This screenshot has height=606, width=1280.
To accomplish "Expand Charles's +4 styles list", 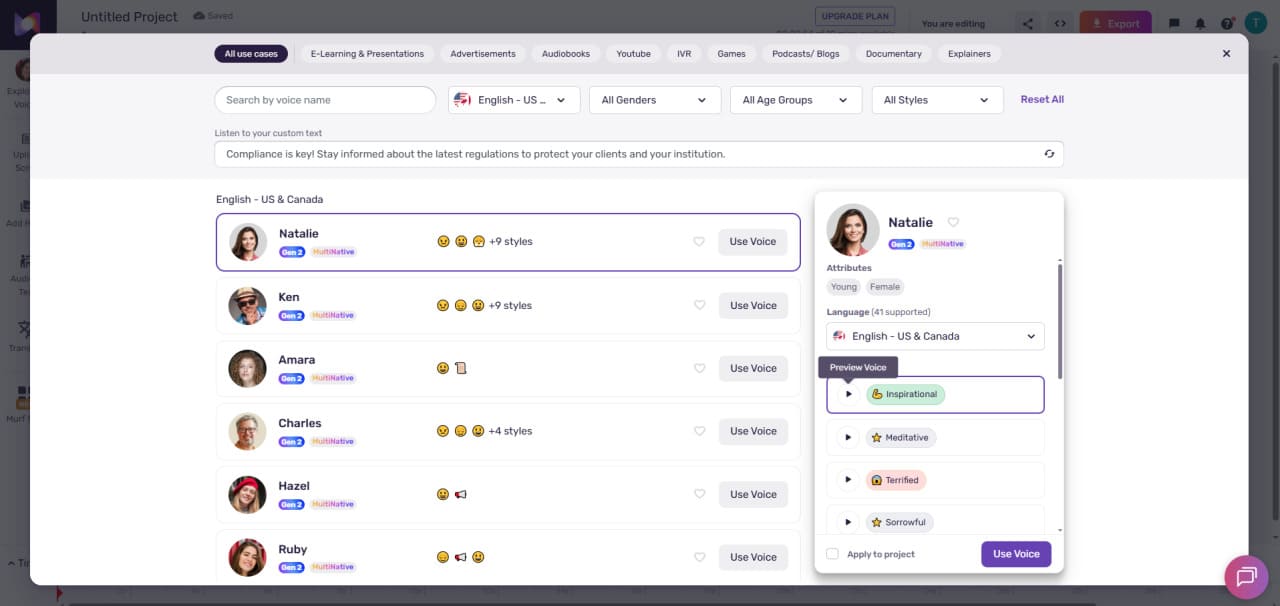I will 510,431.
